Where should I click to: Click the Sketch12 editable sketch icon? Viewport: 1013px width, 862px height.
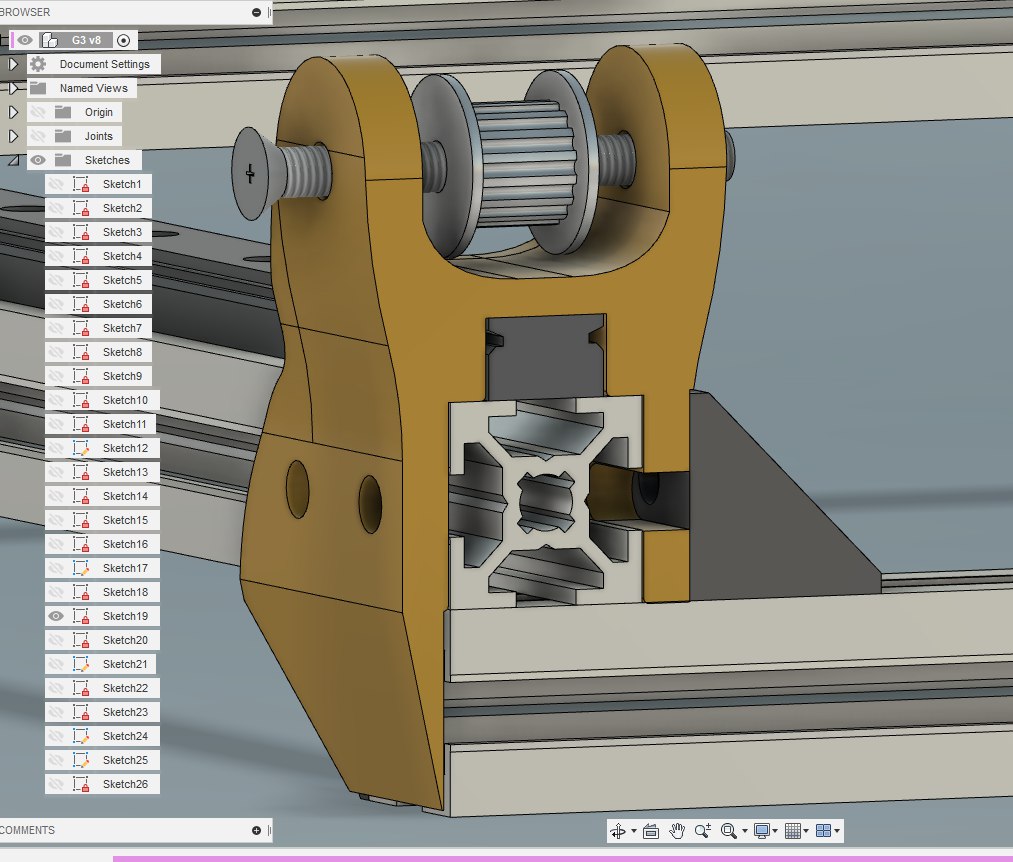[x=81, y=448]
